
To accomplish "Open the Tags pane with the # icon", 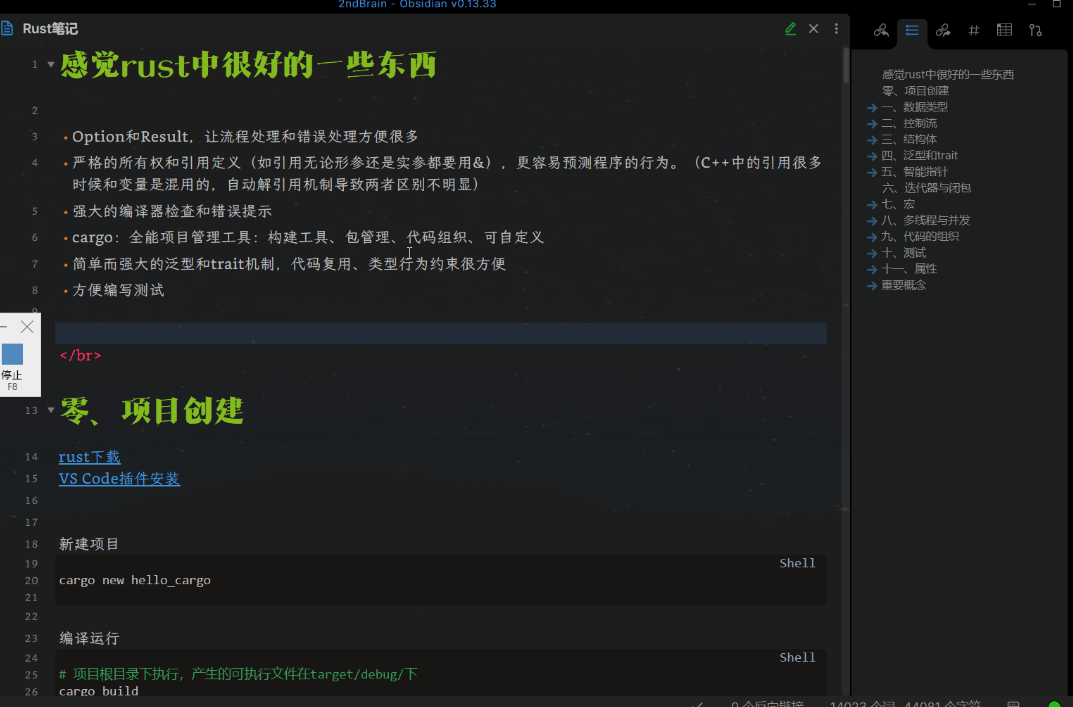I will (x=974, y=30).
